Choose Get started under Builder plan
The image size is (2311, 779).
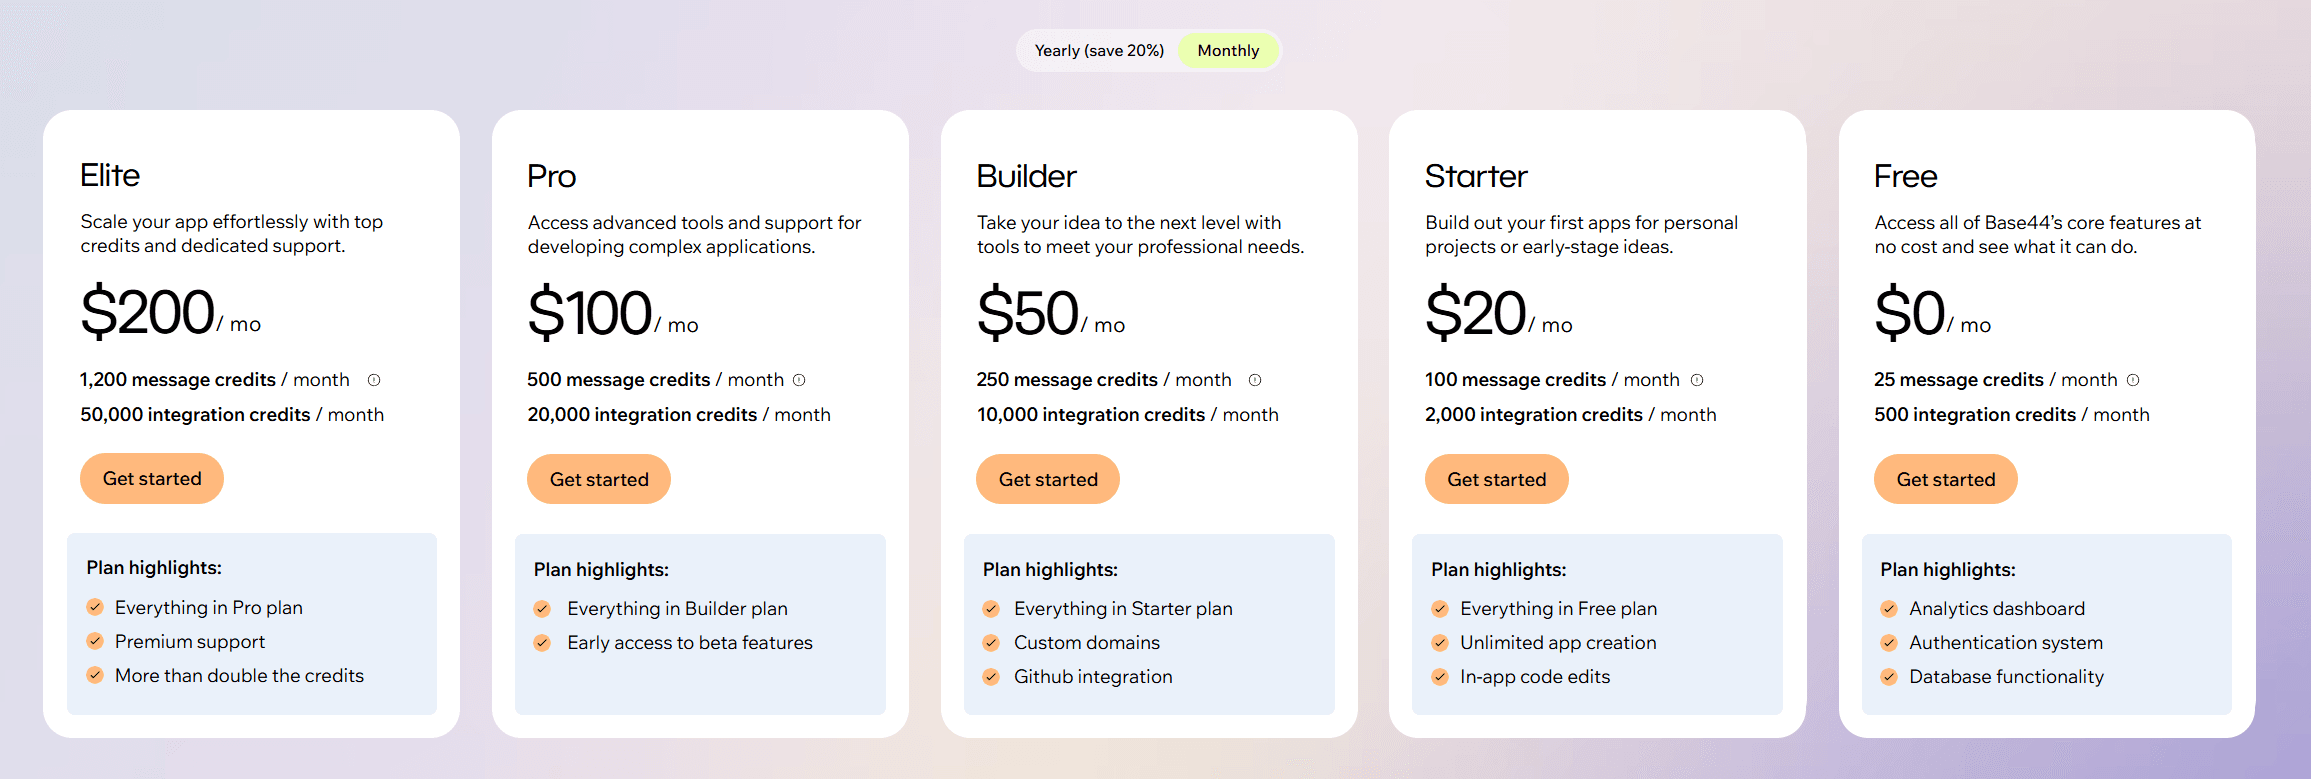[1048, 480]
